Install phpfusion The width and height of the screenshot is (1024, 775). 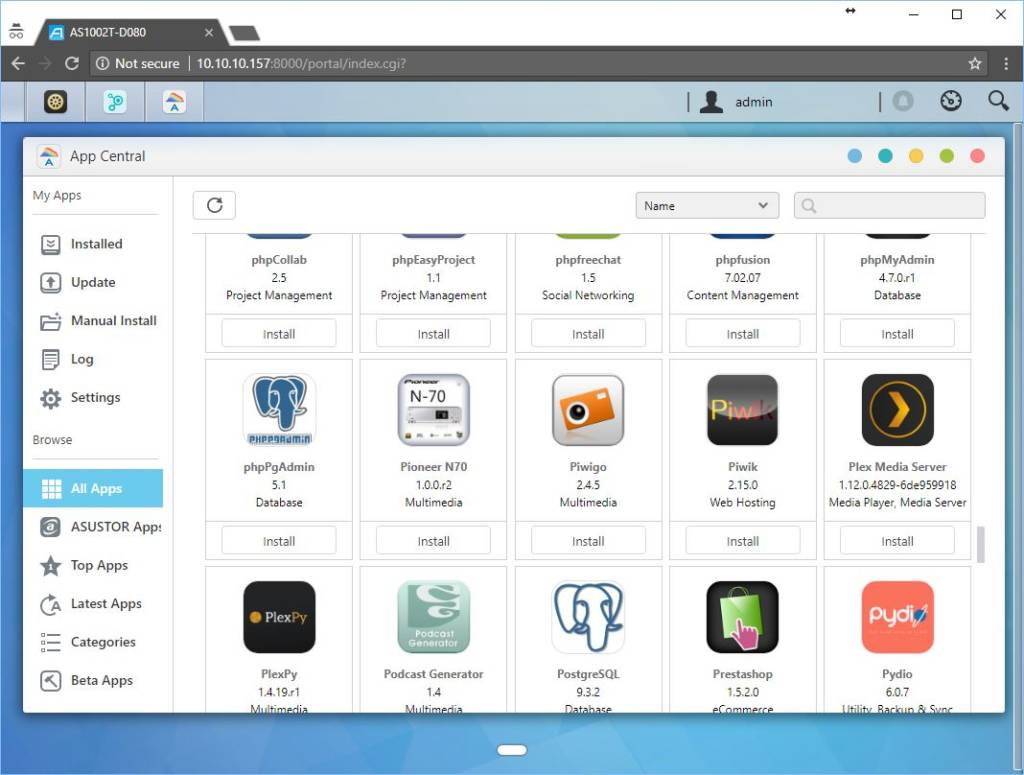tap(743, 334)
